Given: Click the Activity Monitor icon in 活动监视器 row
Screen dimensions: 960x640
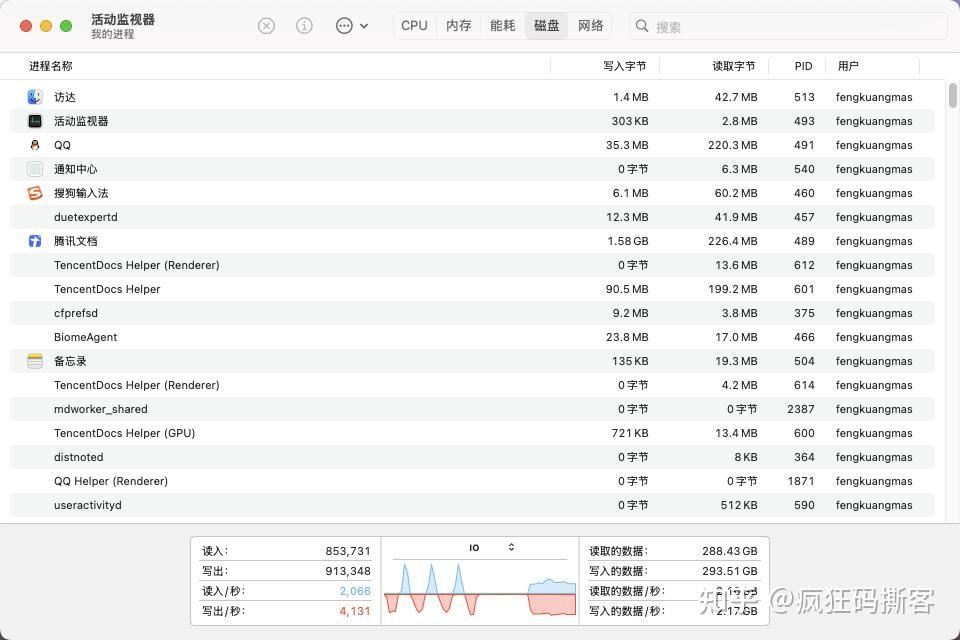Looking at the screenshot, I should coord(35,121).
